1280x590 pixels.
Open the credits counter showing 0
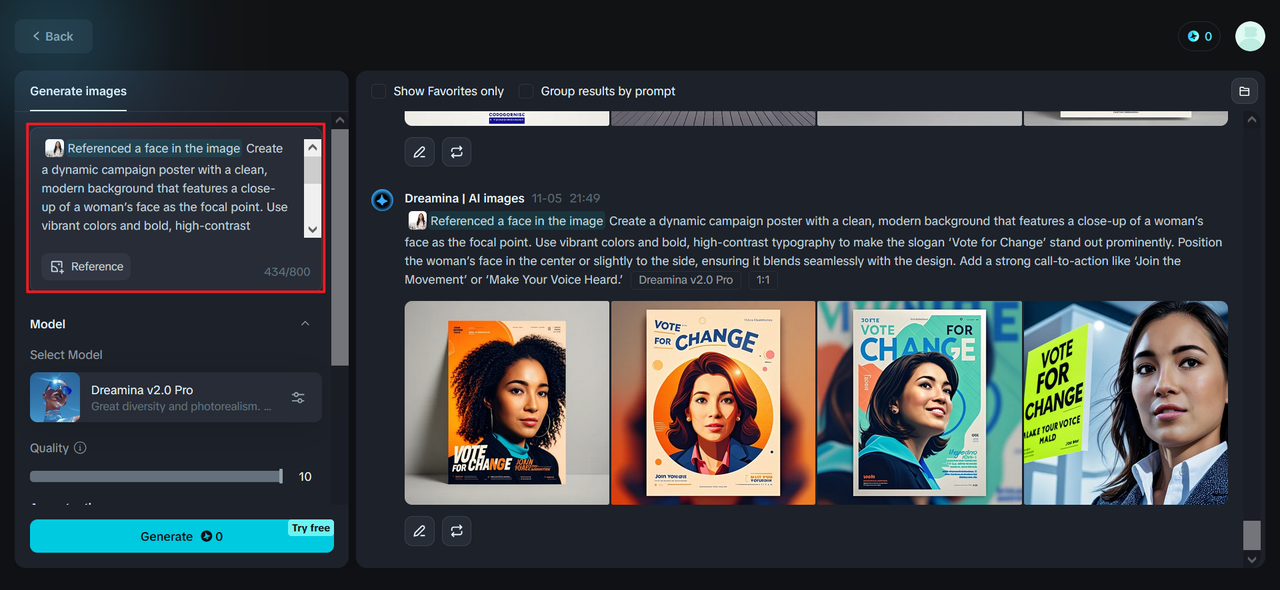[1200, 36]
